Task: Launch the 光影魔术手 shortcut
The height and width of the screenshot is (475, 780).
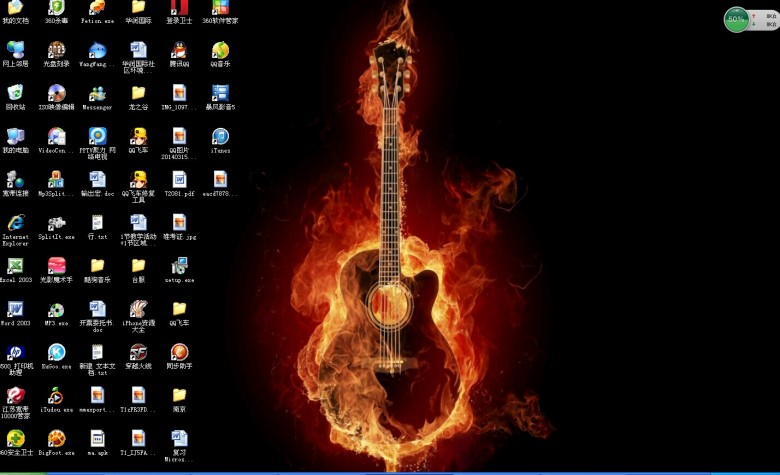Action: (x=56, y=266)
